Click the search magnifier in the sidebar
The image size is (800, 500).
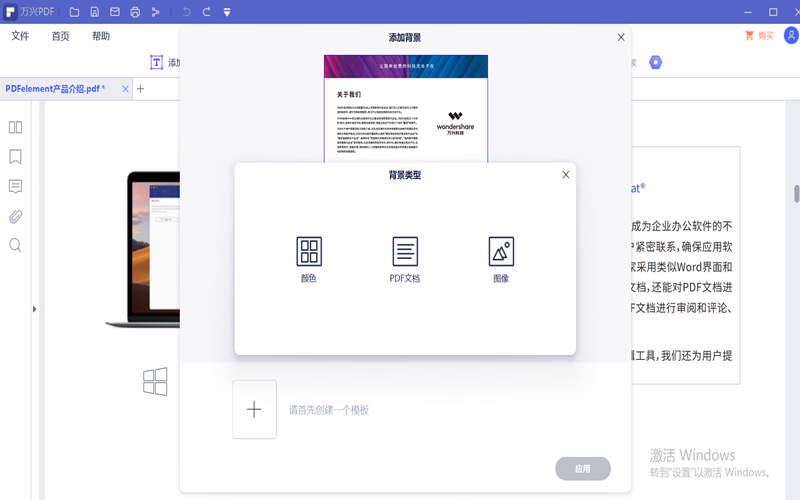(x=15, y=245)
